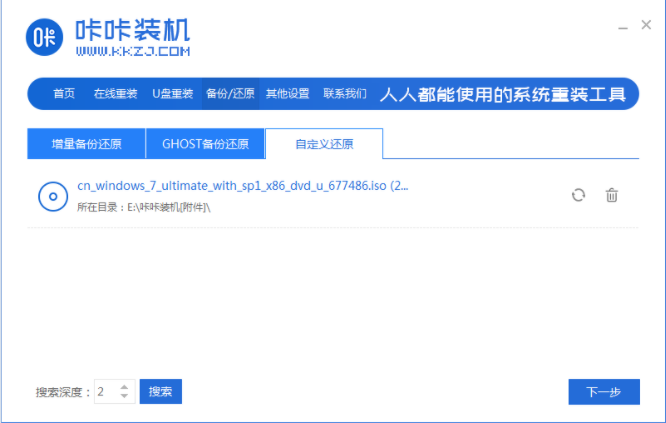Open the 在线重装 menu item
This screenshot has height=423, width=666.
pos(113,94)
